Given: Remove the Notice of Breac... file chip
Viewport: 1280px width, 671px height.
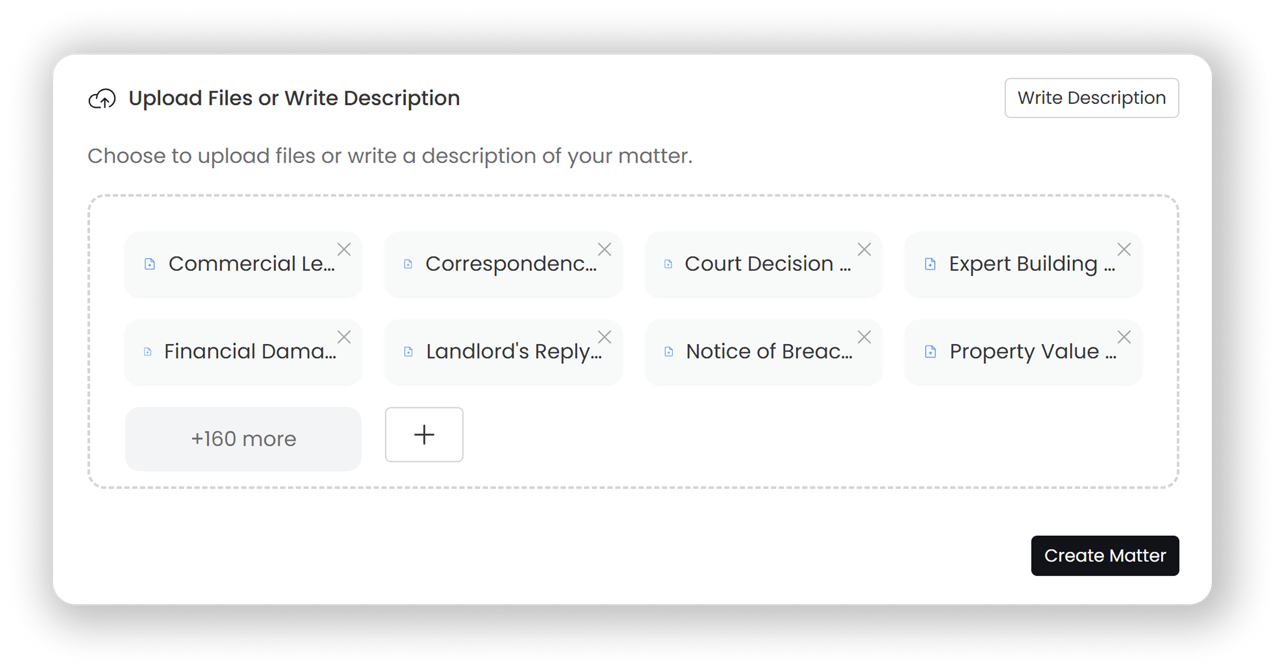Looking at the screenshot, I should (x=864, y=338).
